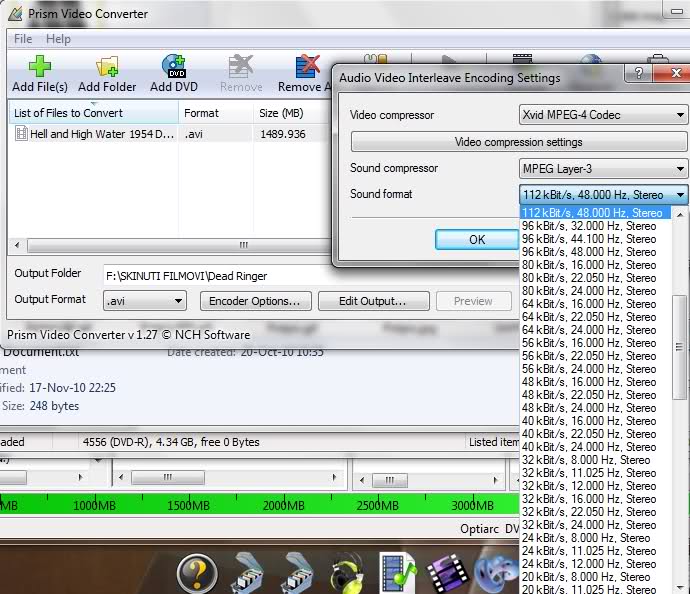Select 32 kBit/s, 22.050 Hz, Stereo
Image resolution: width=690 pixels, height=594 pixels.
coord(595,512)
